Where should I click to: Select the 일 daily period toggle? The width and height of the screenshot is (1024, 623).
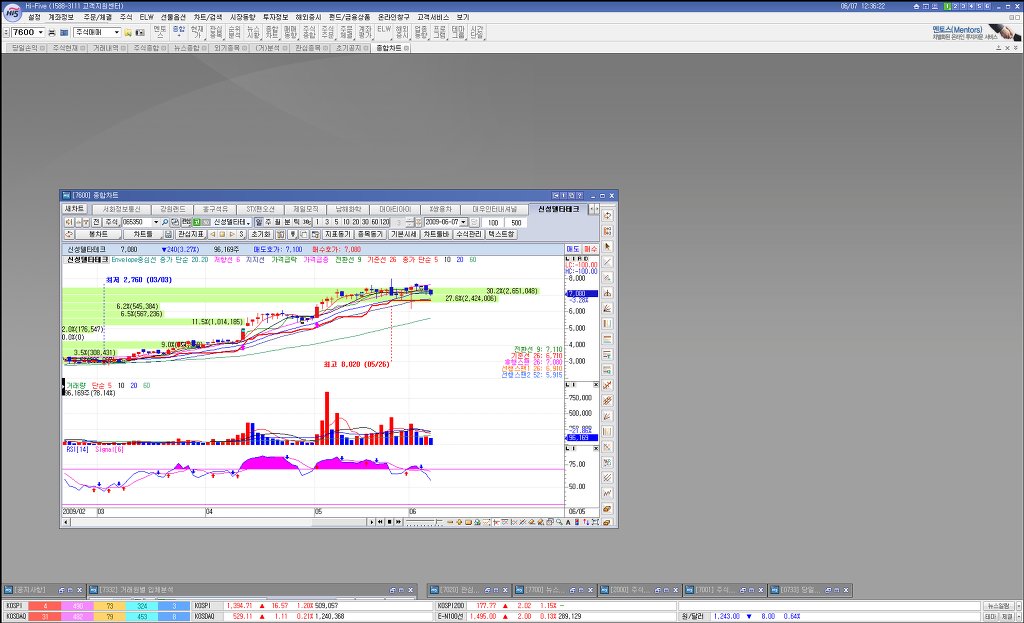click(259, 223)
